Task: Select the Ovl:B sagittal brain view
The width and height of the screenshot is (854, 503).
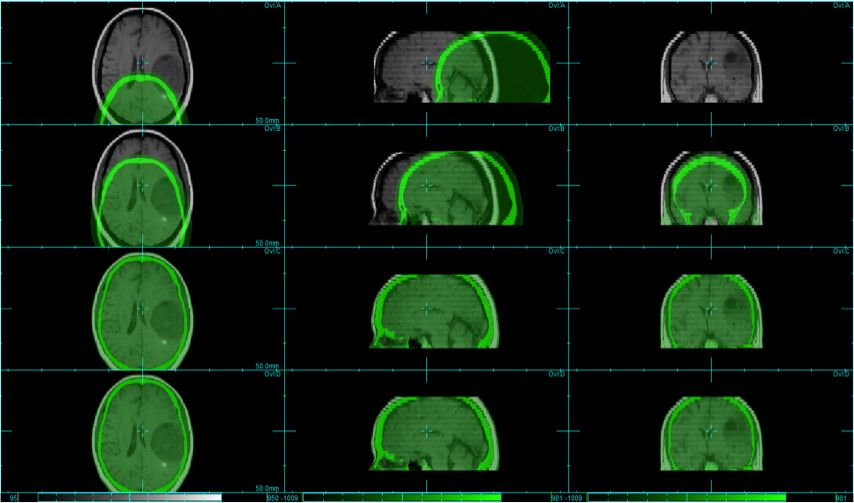Action: (x=426, y=186)
